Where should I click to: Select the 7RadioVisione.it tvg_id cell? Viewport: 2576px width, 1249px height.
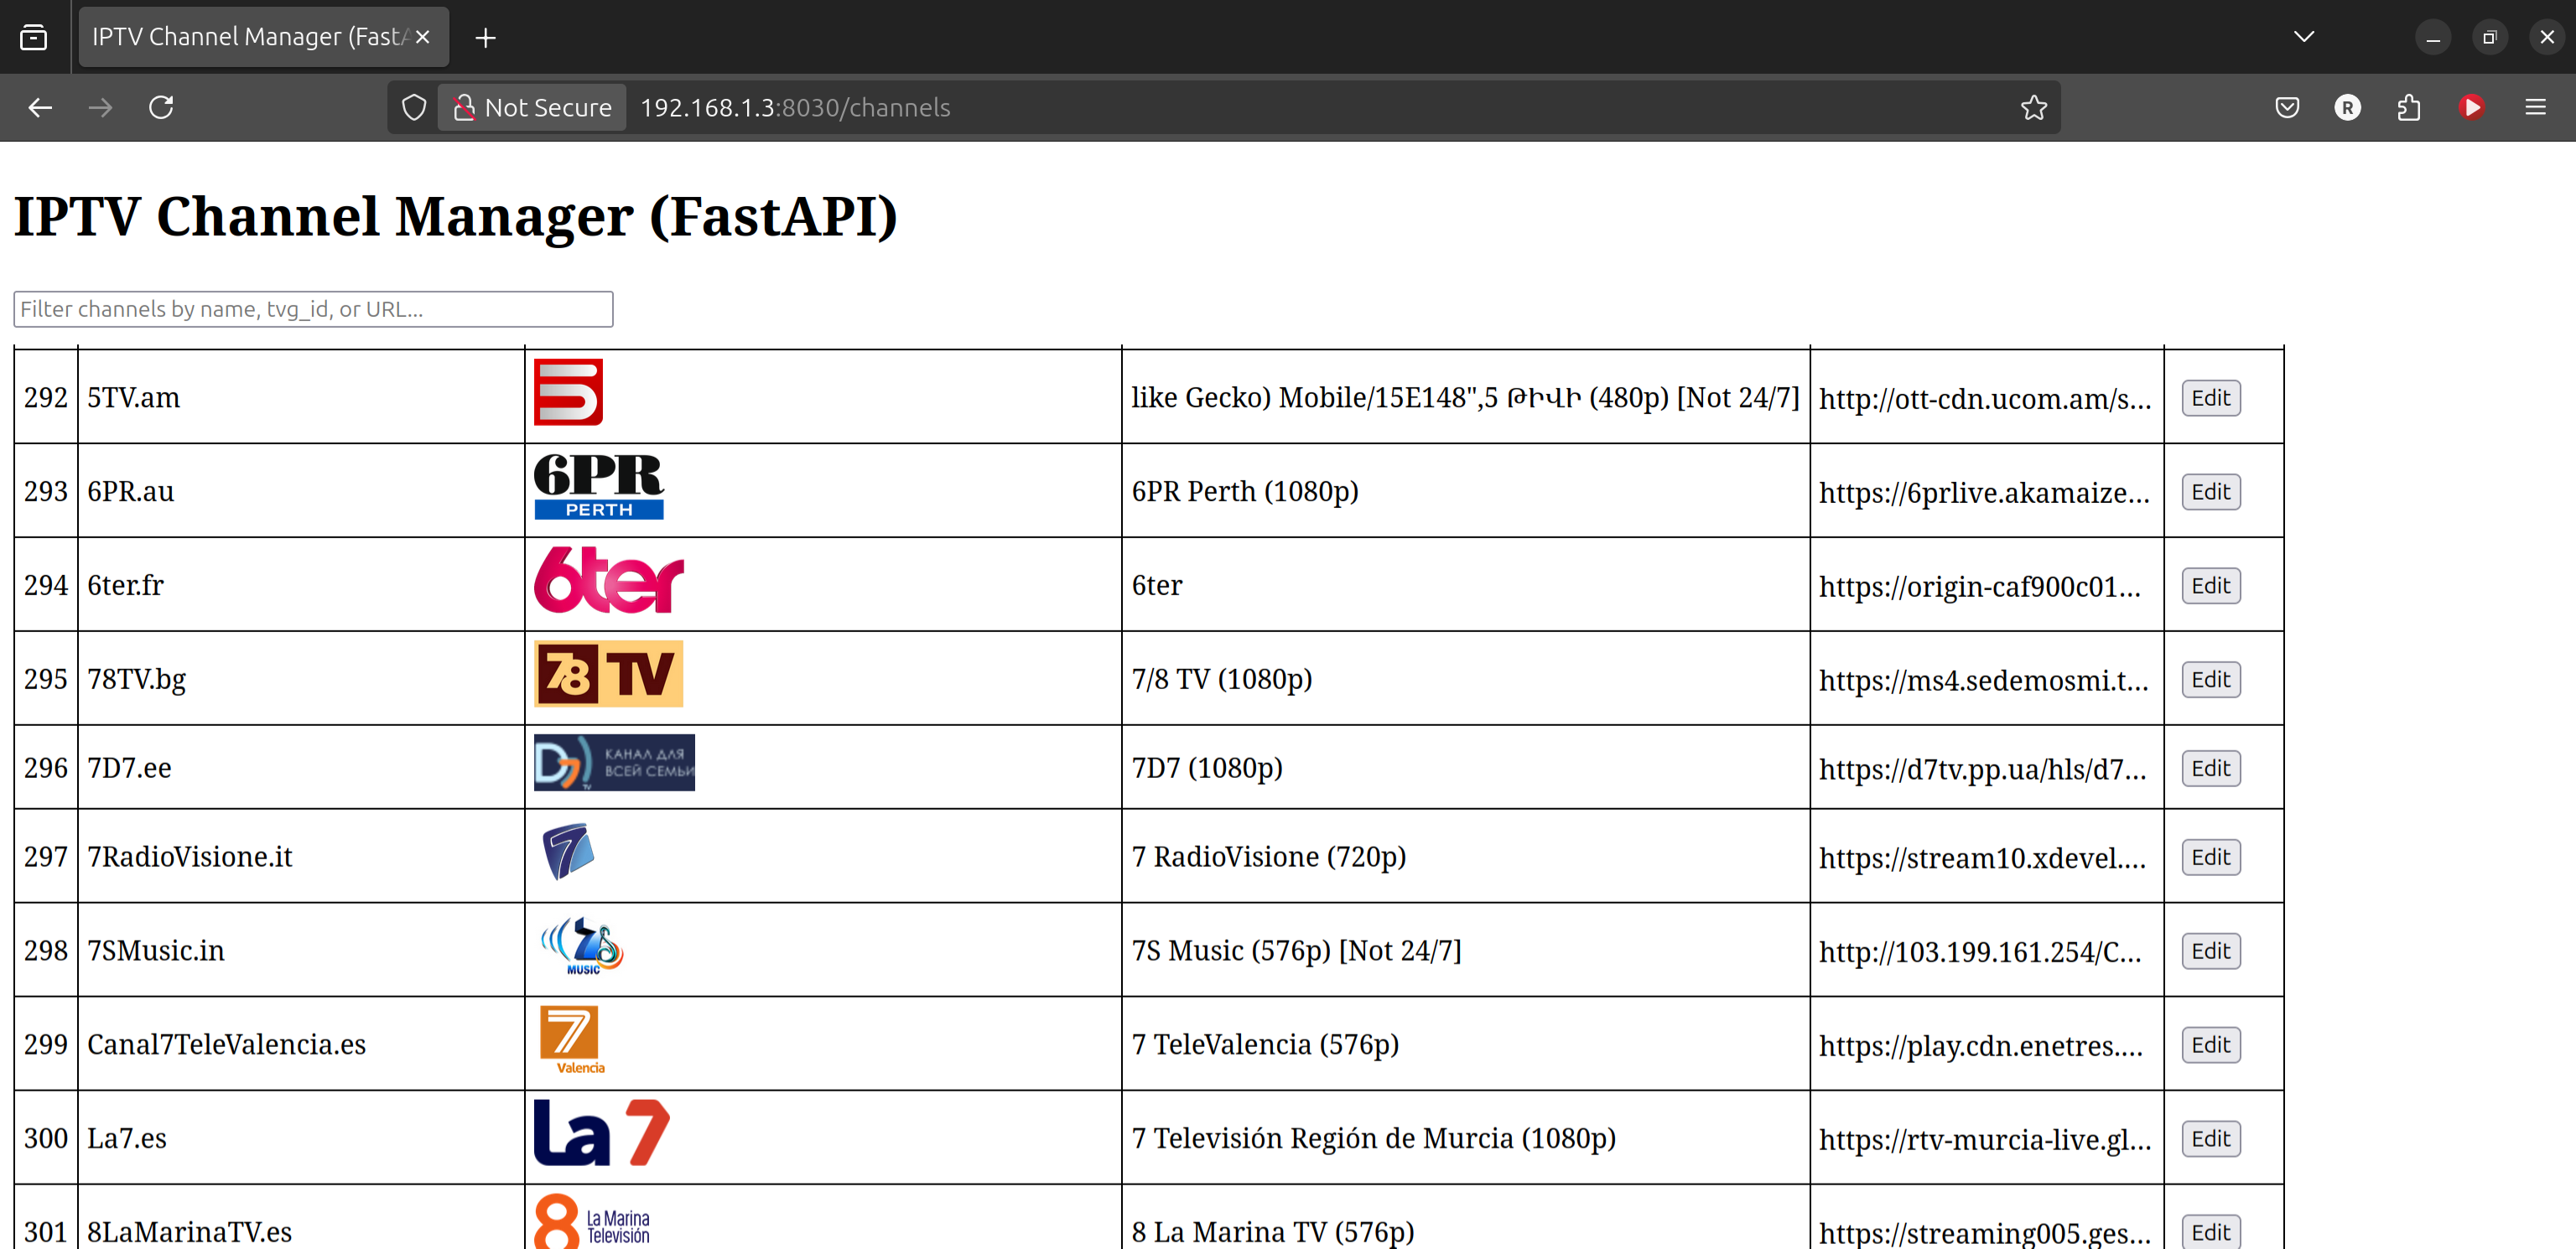[x=301, y=857]
